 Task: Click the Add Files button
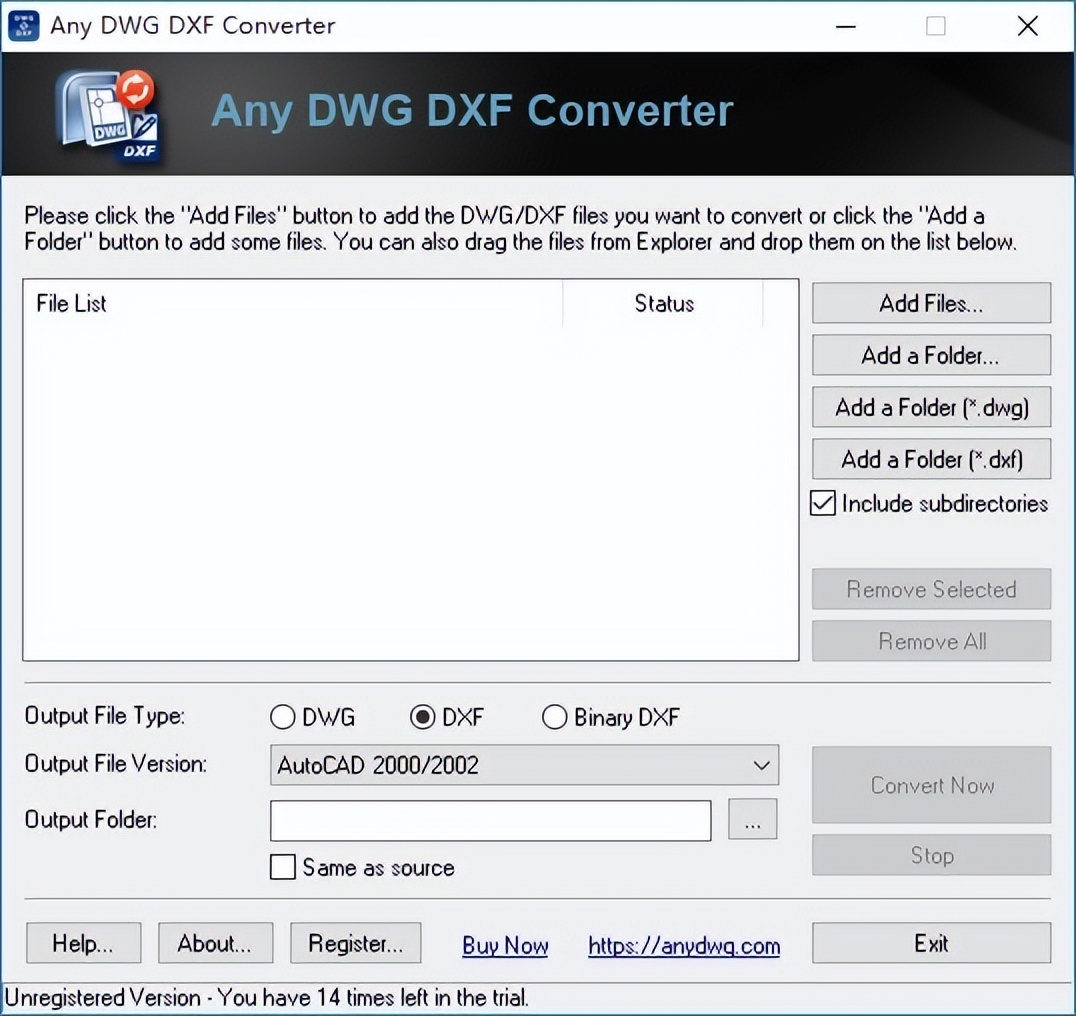coord(930,303)
